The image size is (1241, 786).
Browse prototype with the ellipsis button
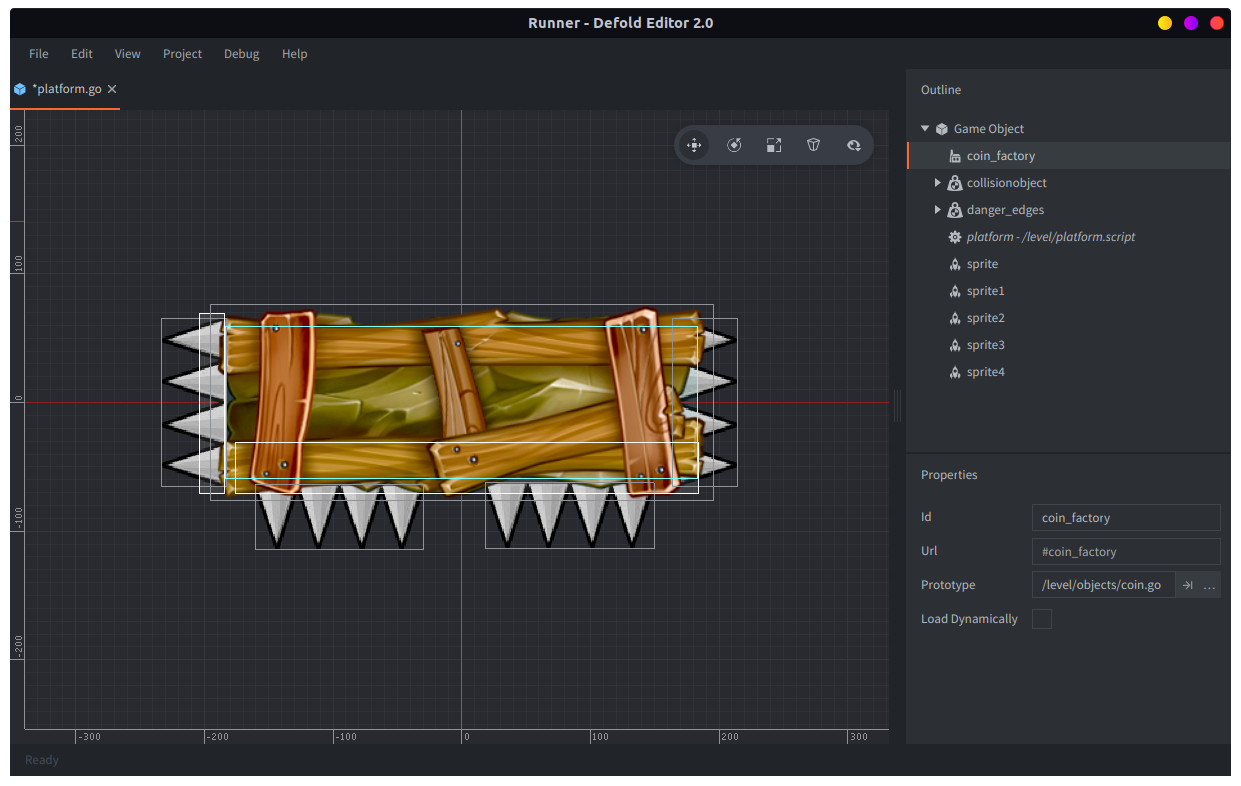pyautogui.click(x=1209, y=585)
